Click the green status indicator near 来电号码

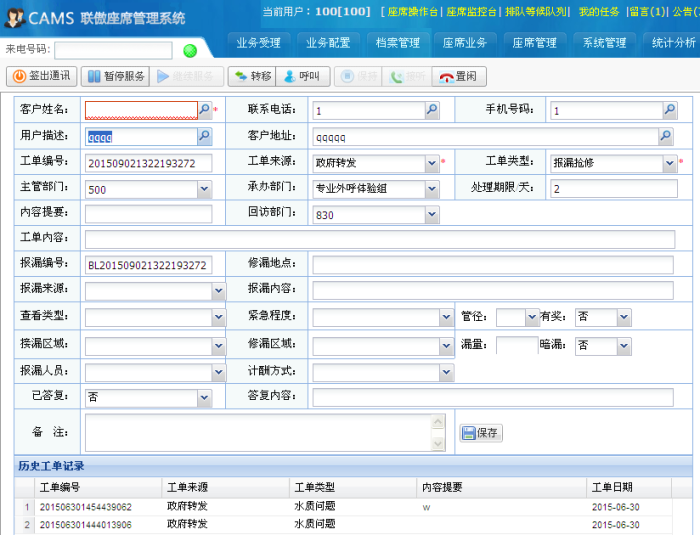(x=190, y=50)
